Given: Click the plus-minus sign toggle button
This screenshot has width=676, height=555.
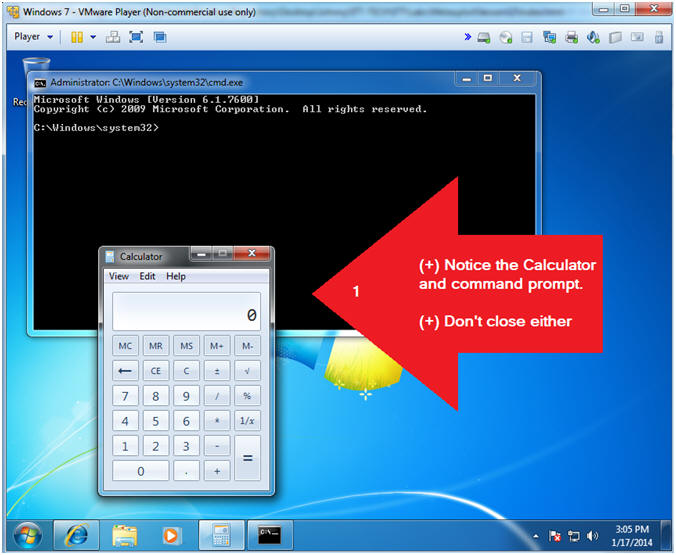Looking at the screenshot, I should tap(217, 371).
